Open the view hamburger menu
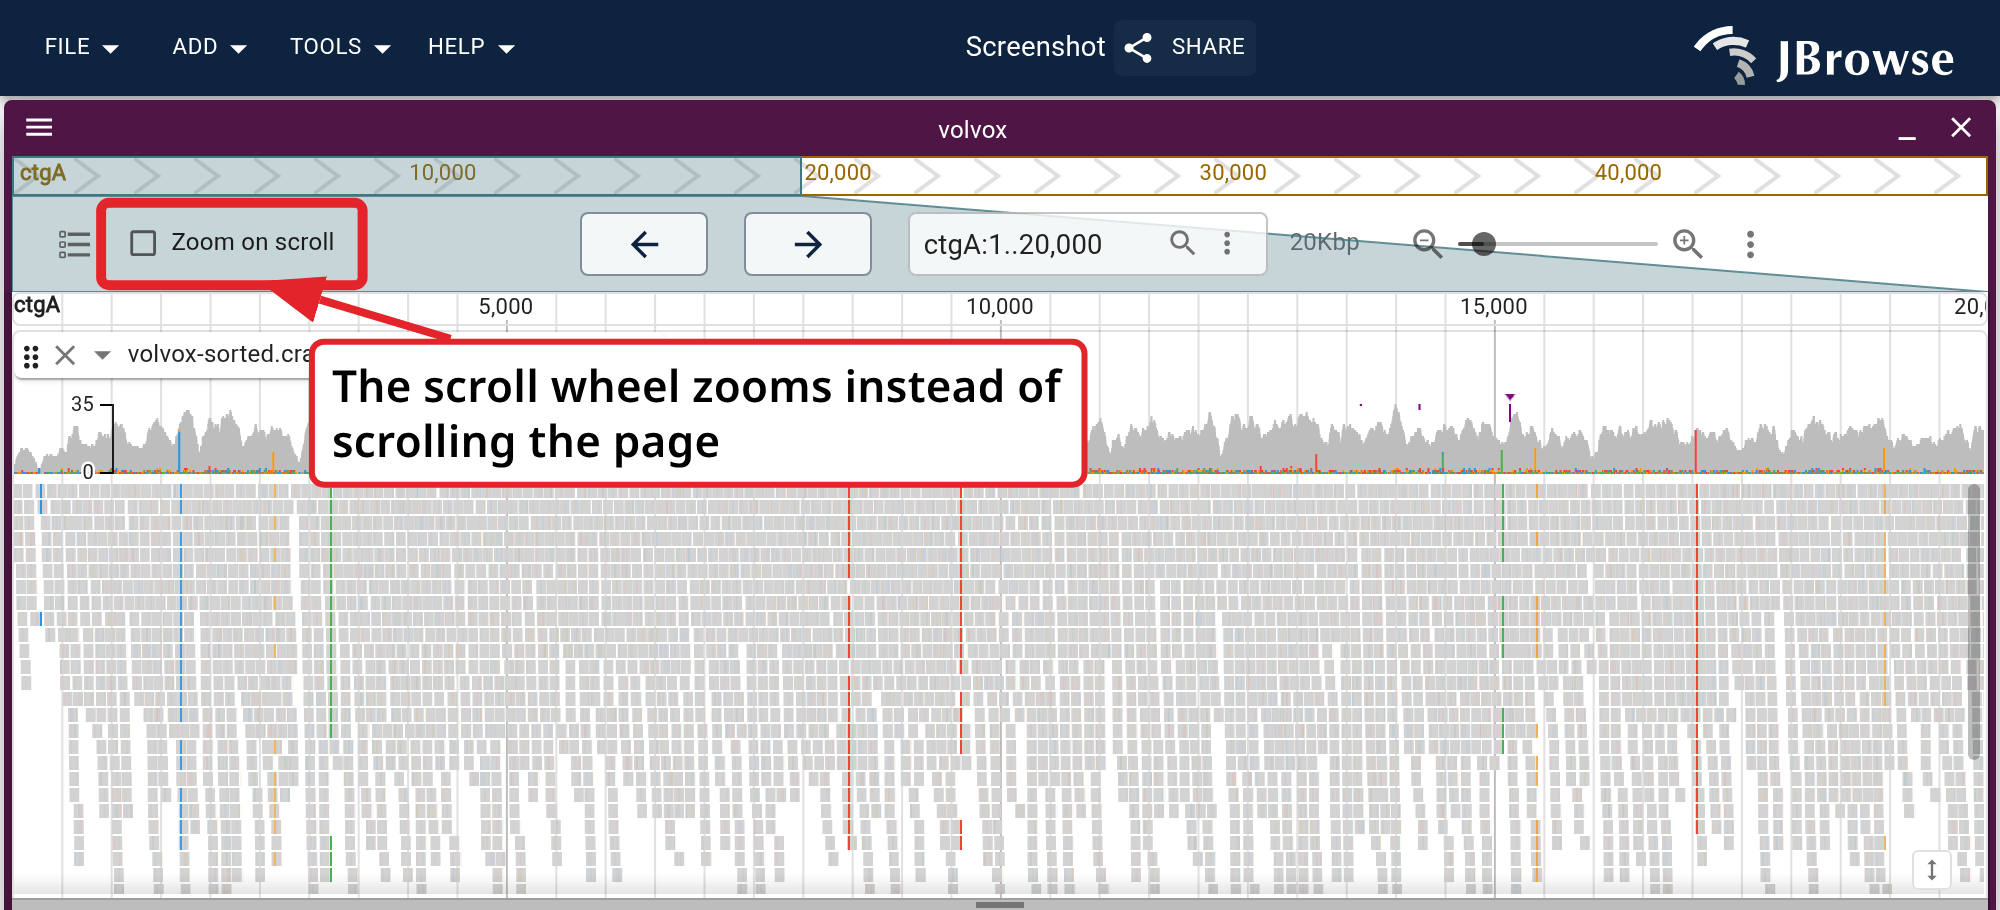Viewport: 2000px width, 910px height. click(39, 127)
